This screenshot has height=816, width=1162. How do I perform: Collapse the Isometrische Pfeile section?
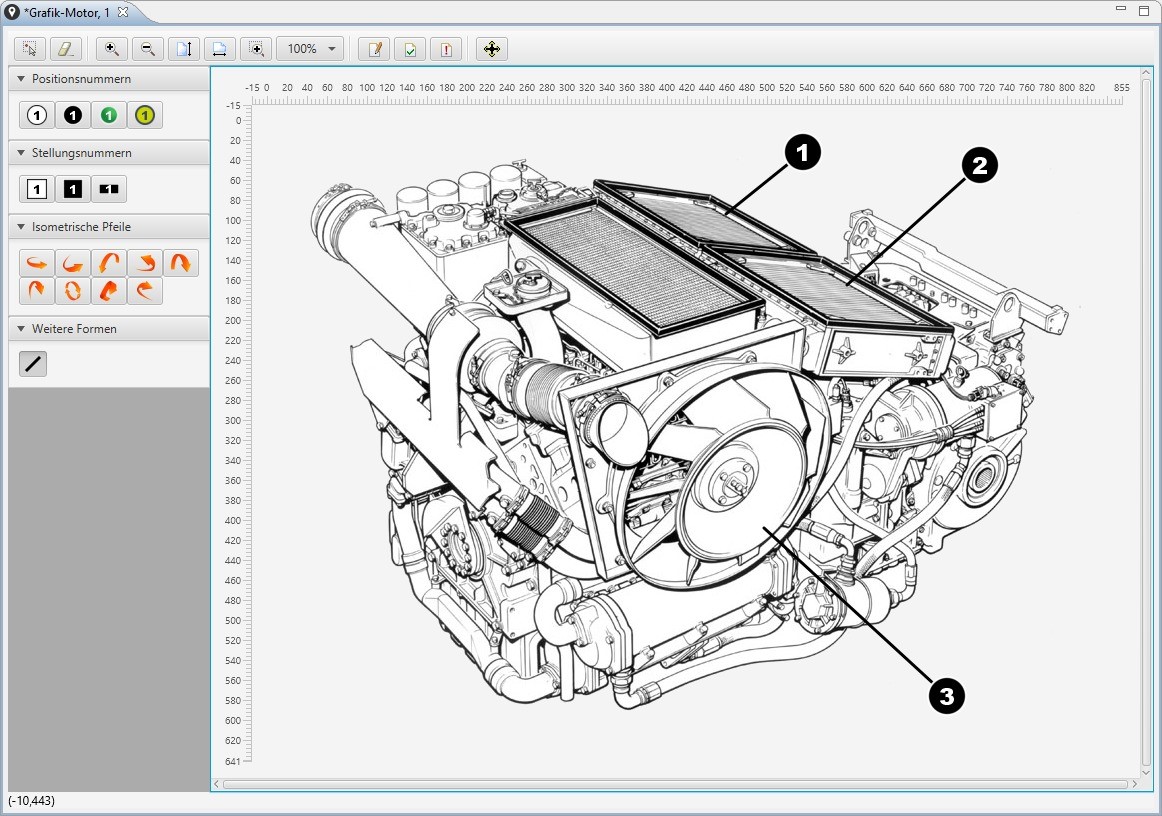[21, 227]
